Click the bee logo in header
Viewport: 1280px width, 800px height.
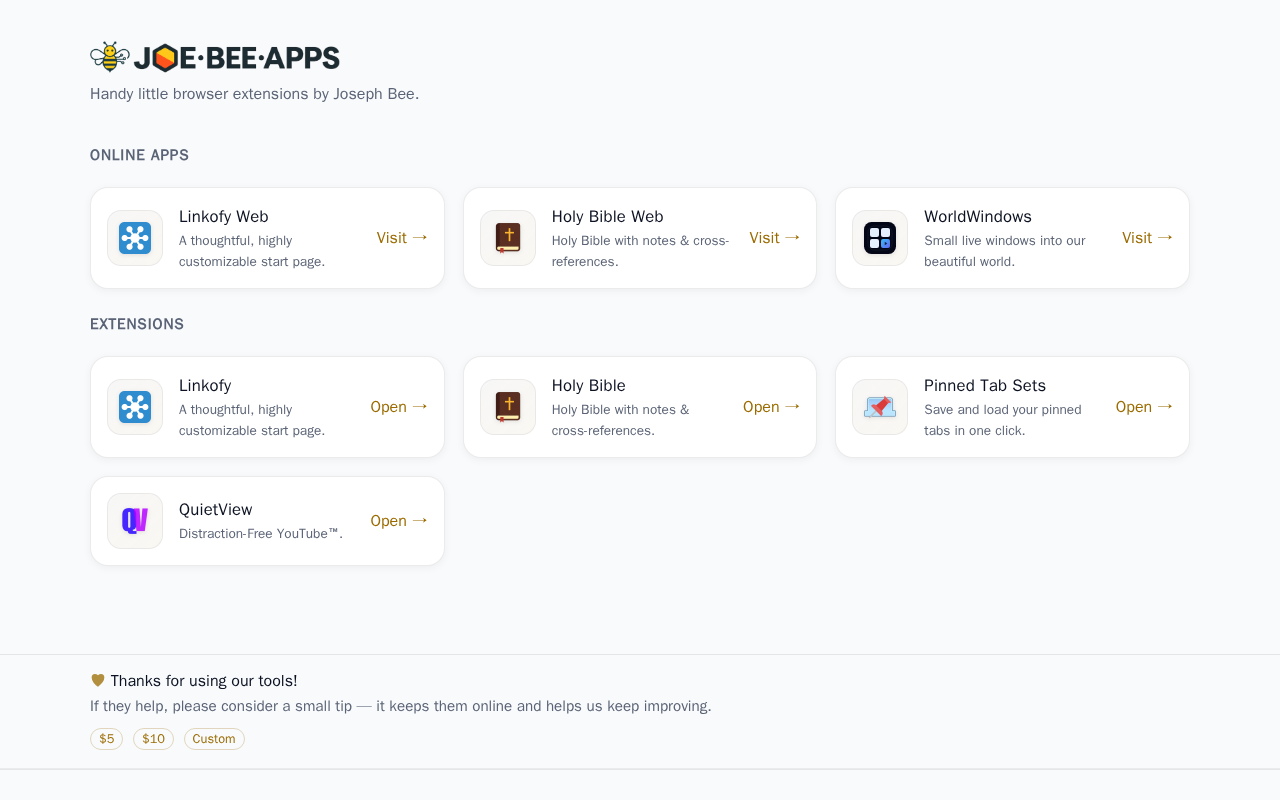click(x=109, y=57)
